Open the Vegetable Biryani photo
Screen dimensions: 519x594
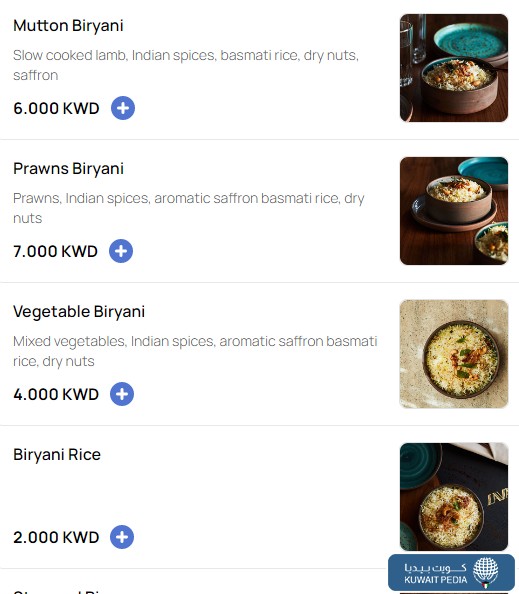click(454, 354)
